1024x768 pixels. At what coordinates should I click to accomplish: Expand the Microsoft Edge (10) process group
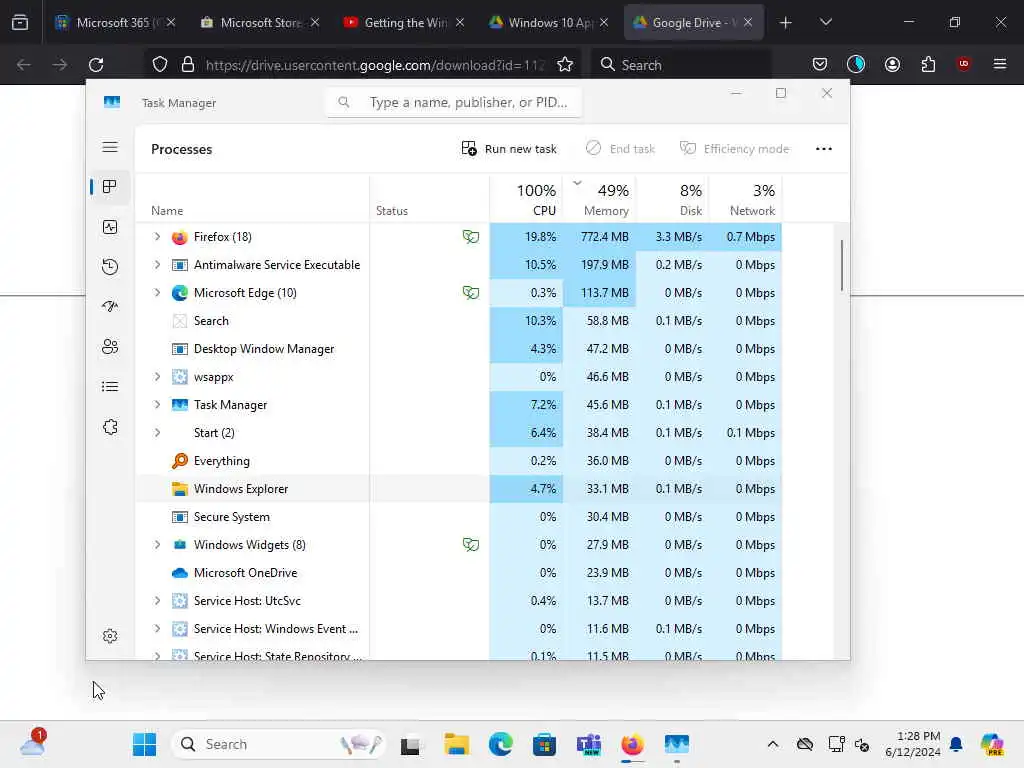(157, 293)
